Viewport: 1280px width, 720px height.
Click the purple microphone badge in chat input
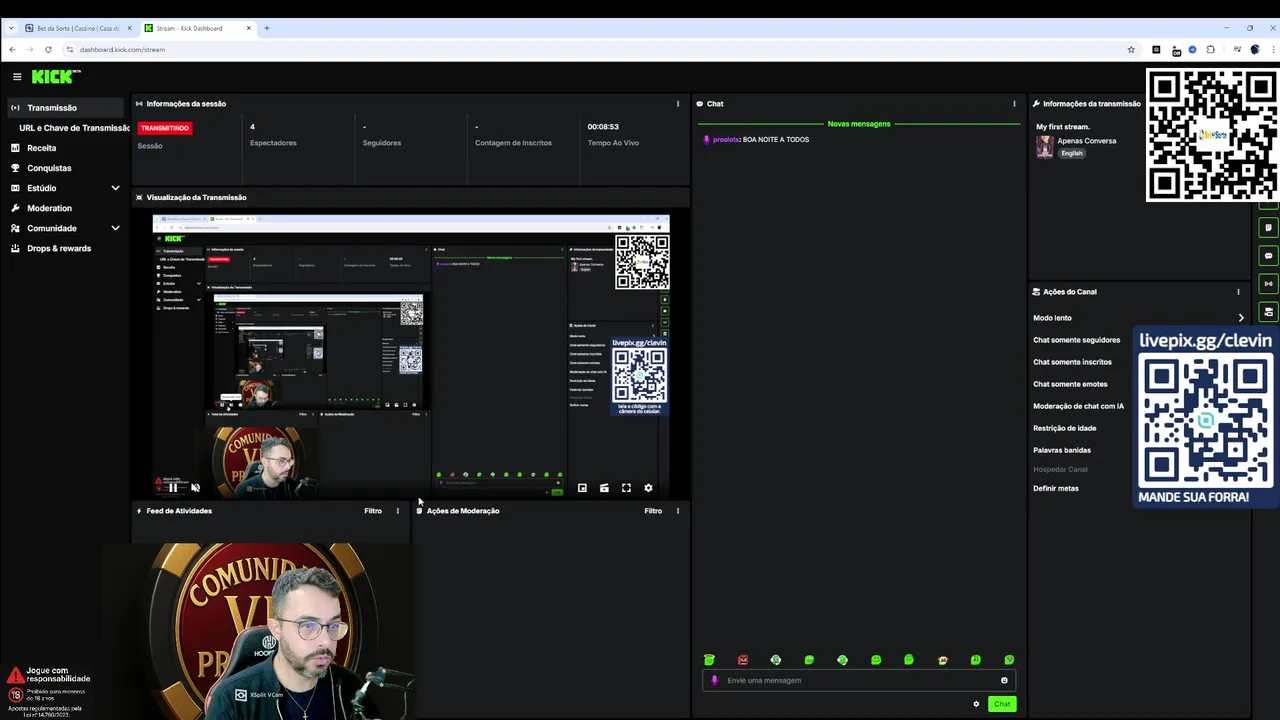(x=714, y=680)
